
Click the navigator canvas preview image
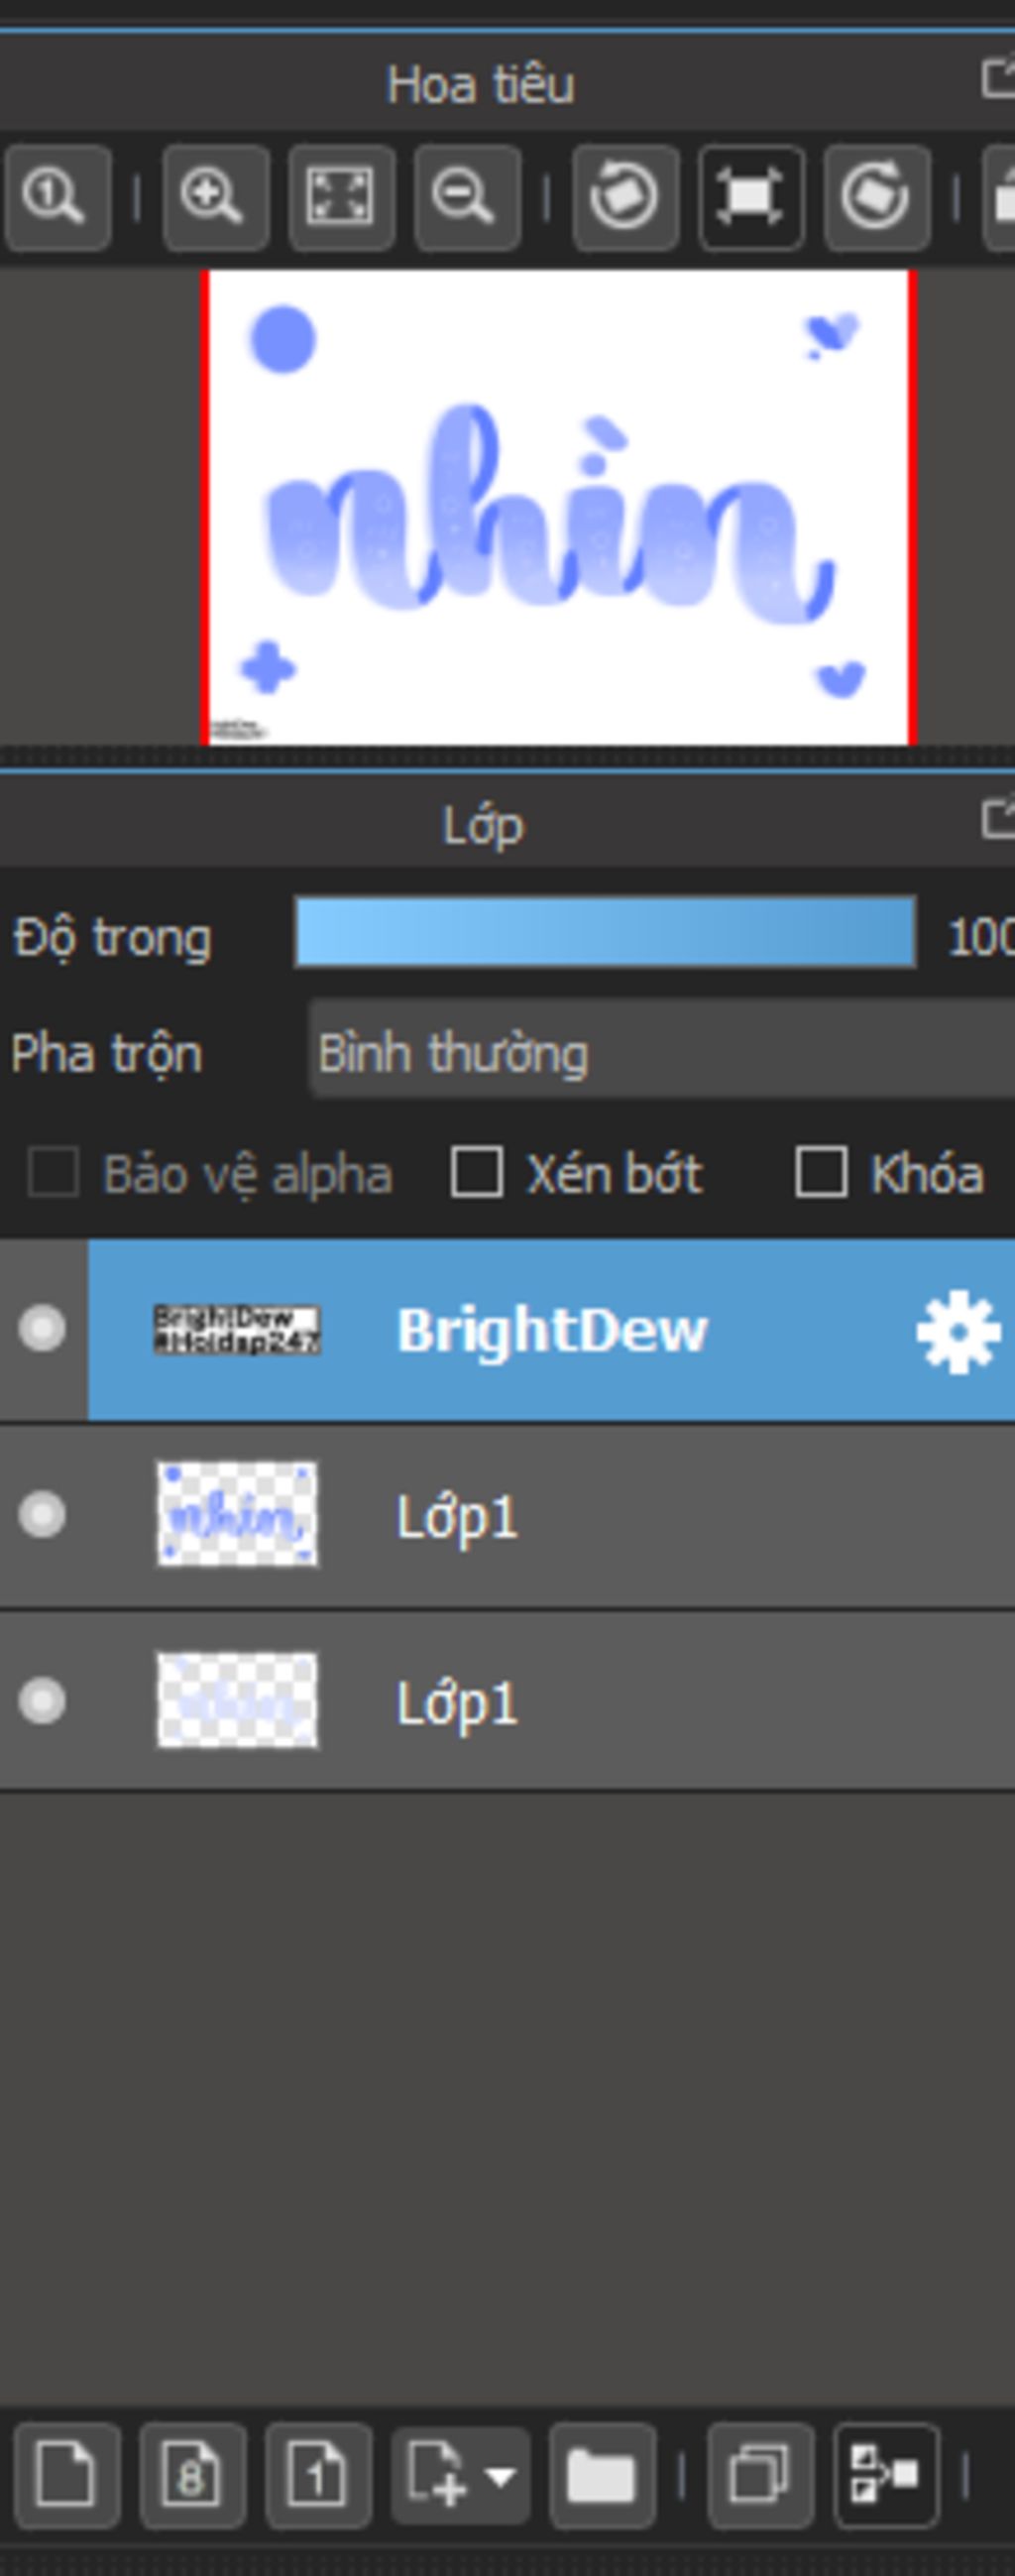click(x=558, y=507)
